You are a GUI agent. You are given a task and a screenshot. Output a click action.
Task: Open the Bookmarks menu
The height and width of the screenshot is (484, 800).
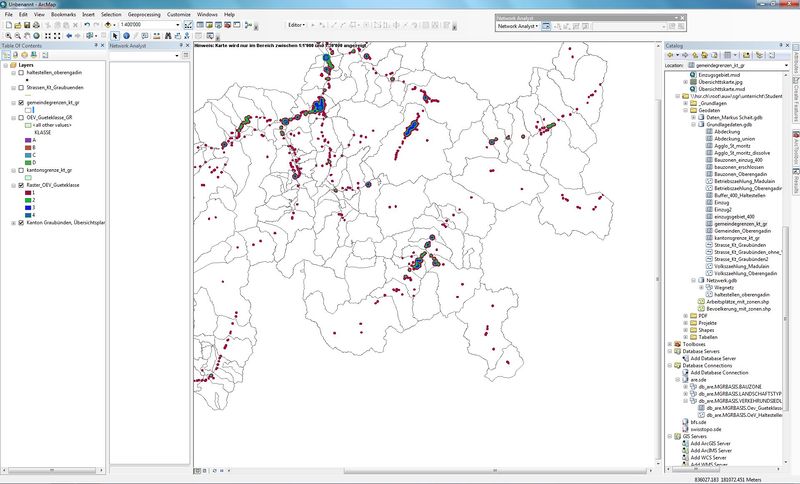[x=62, y=16]
